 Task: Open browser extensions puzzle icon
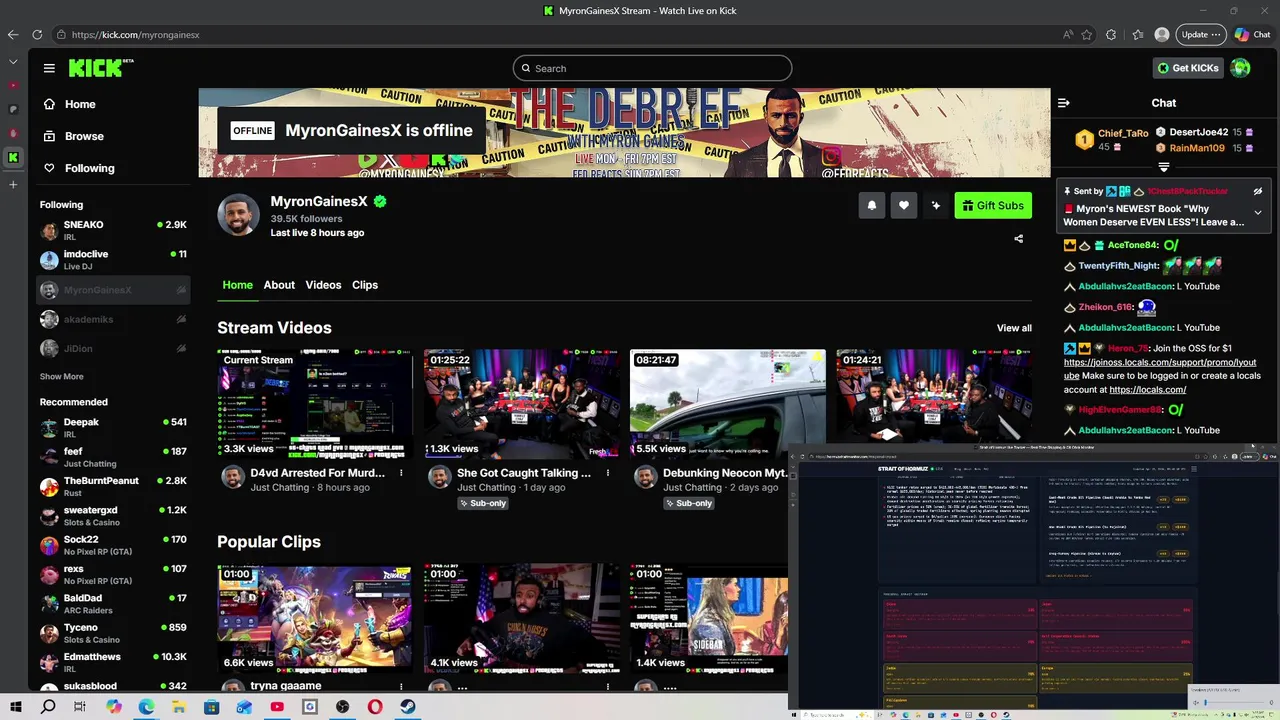click(1111, 34)
